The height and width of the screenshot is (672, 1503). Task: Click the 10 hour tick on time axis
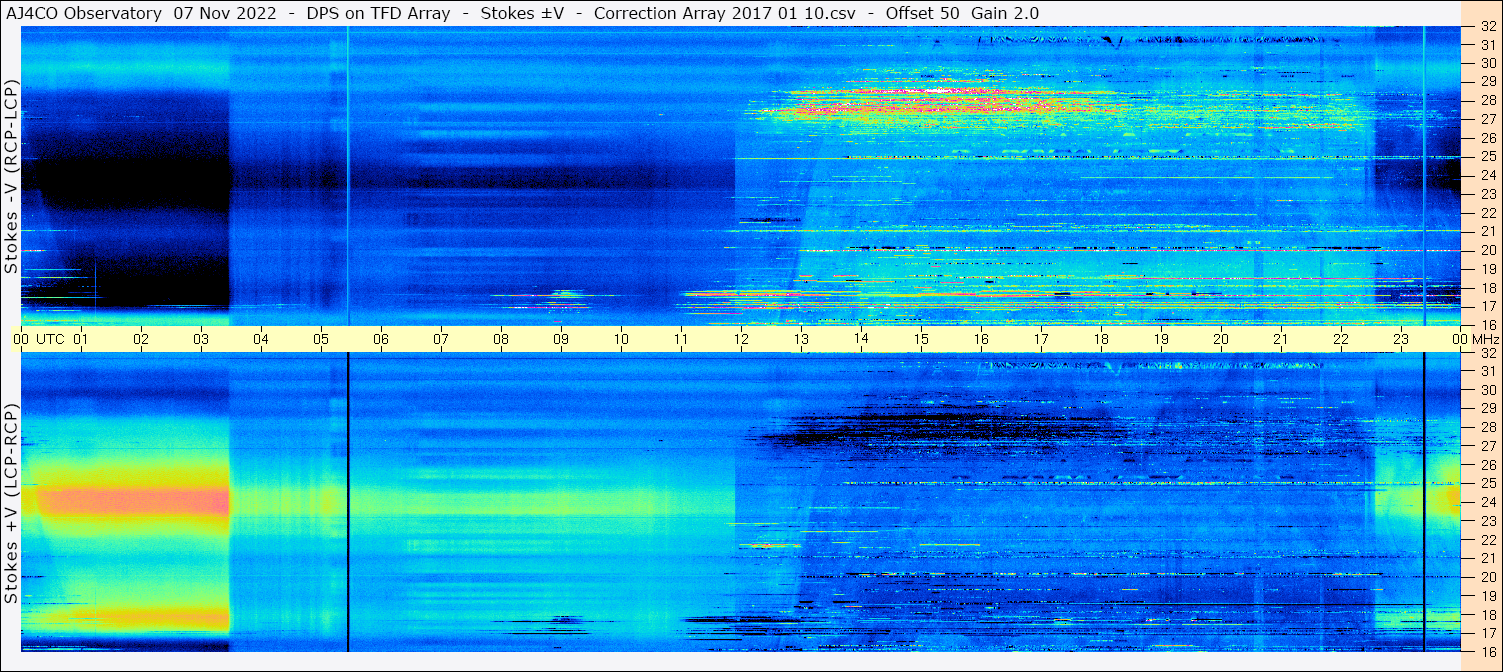point(621,339)
